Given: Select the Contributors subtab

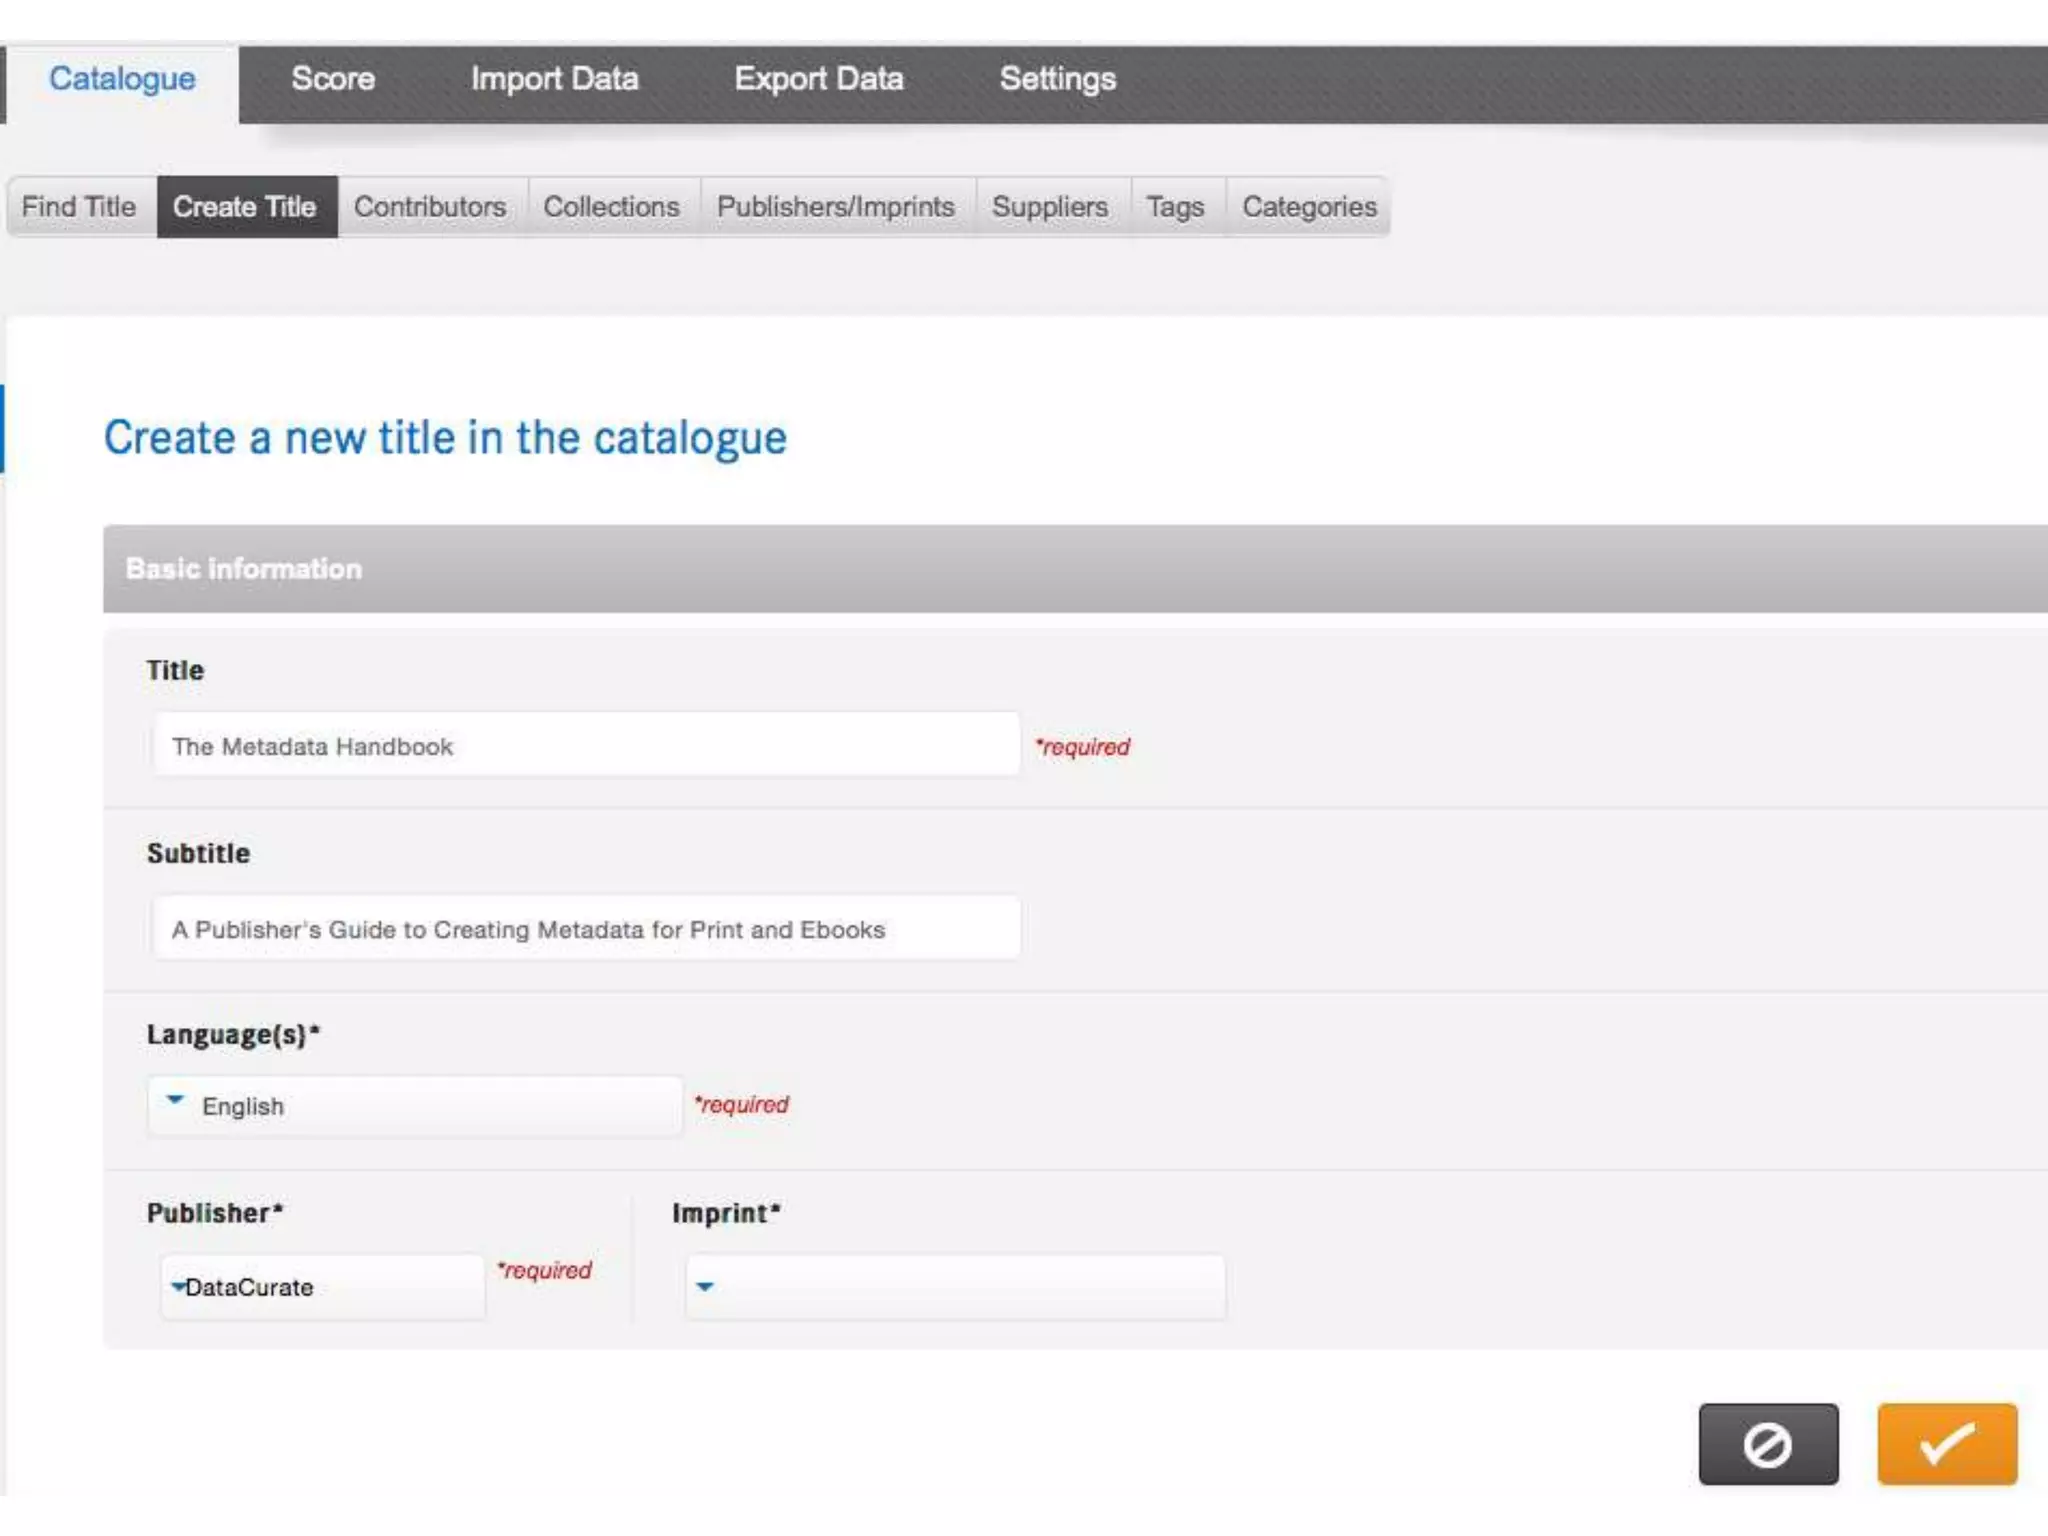Looking at the screenshot, I should pos(430,207).
